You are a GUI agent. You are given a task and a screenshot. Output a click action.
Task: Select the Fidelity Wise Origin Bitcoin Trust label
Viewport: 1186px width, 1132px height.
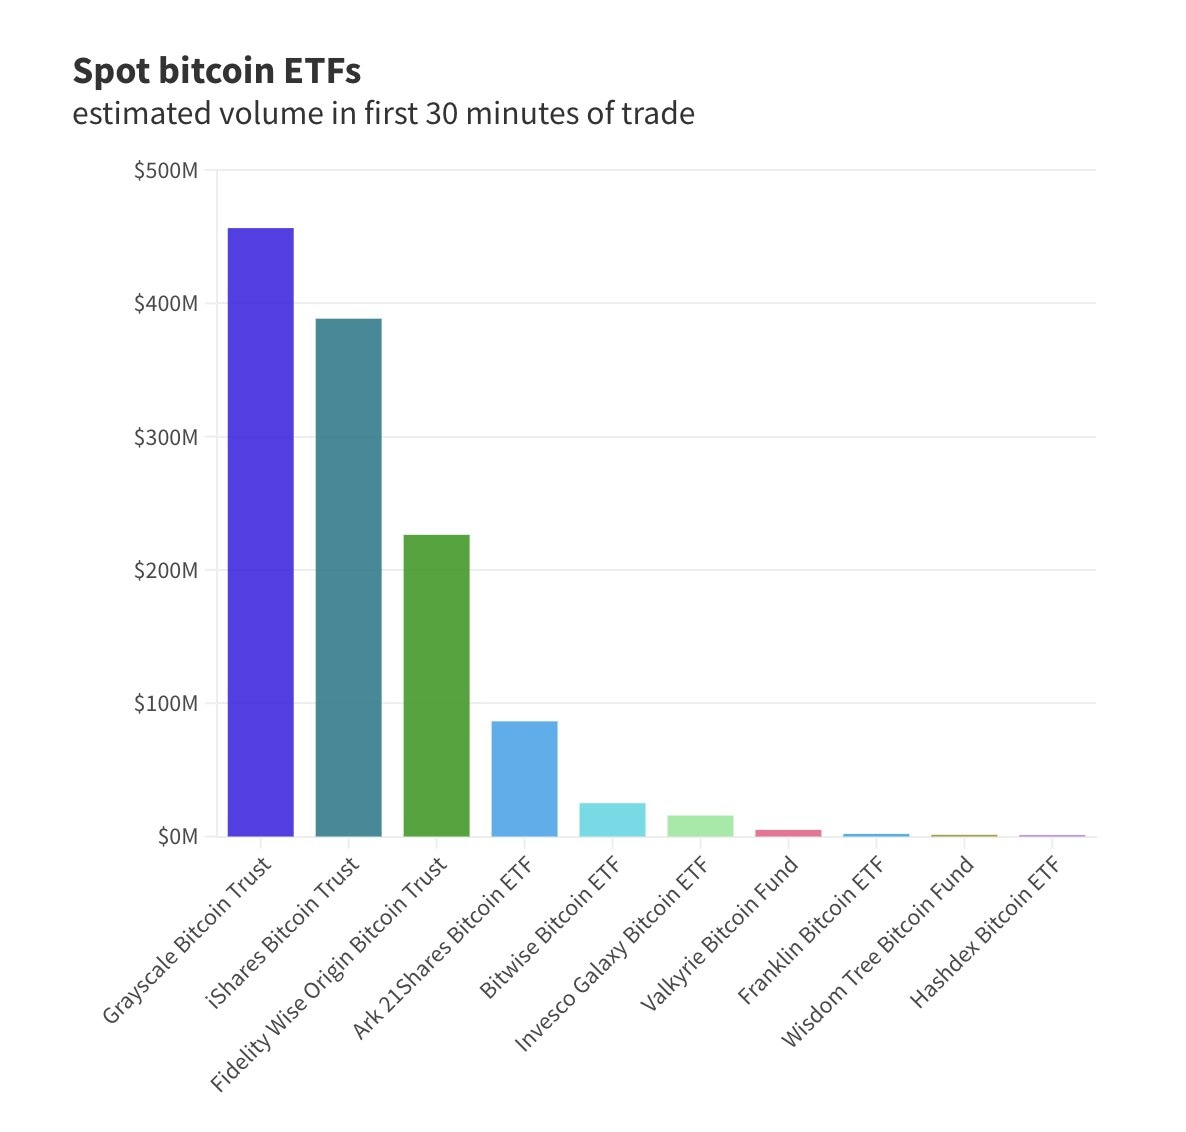coord(330,973)
